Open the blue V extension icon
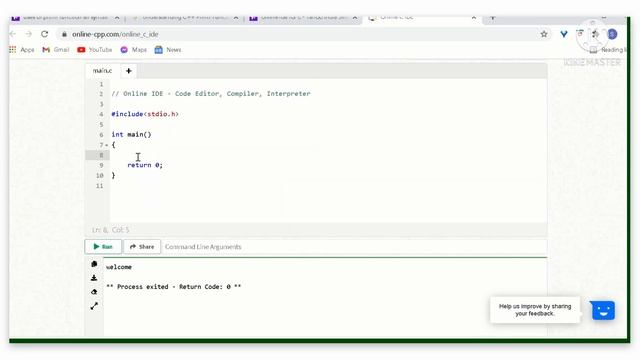The image size is (640, 360). click(x=564, y=34)
